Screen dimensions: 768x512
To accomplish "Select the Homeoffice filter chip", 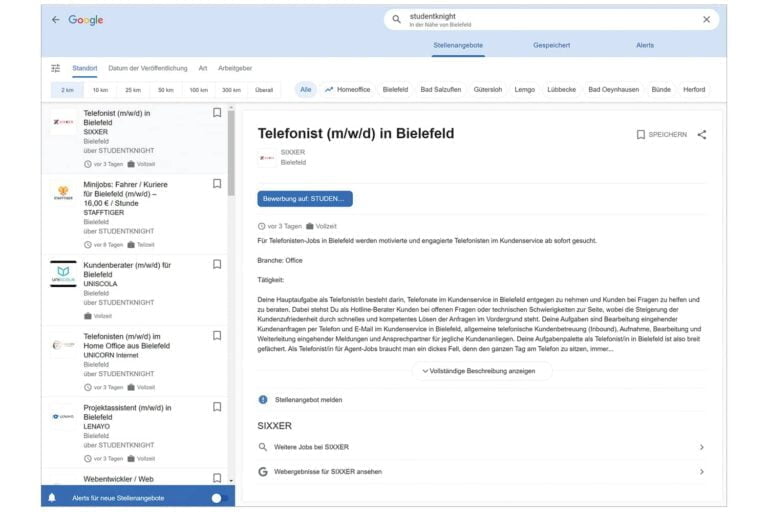I will pyautogui.click(x=347, y=90).
